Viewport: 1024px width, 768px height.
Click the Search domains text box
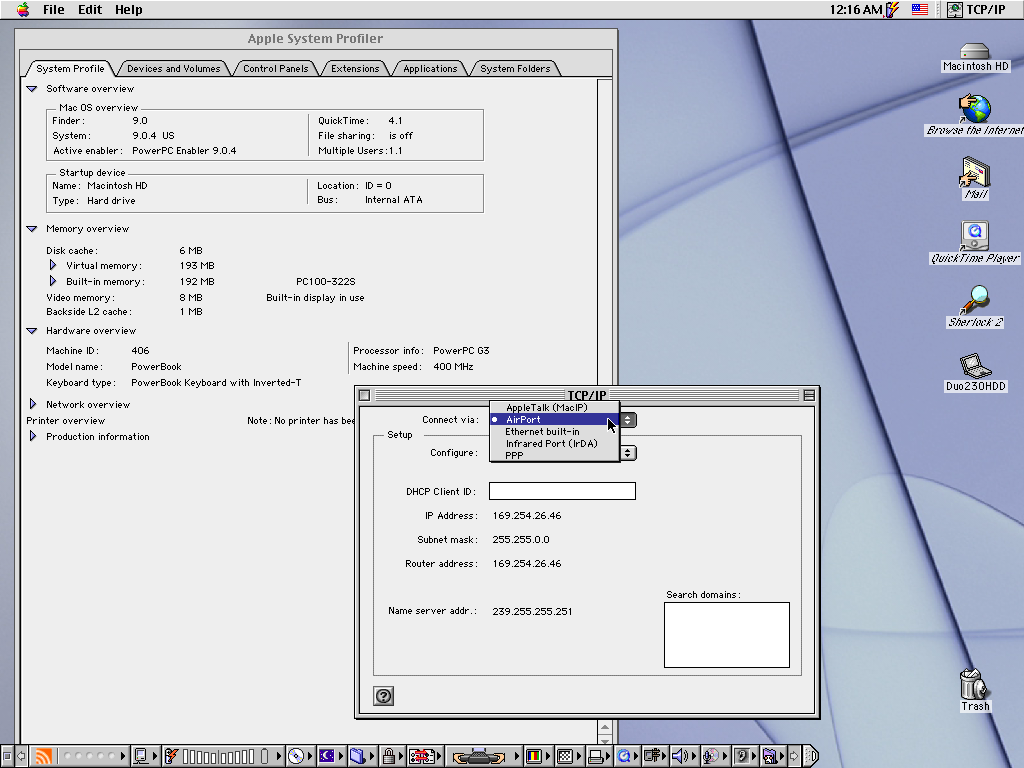[x=727, y=635]
